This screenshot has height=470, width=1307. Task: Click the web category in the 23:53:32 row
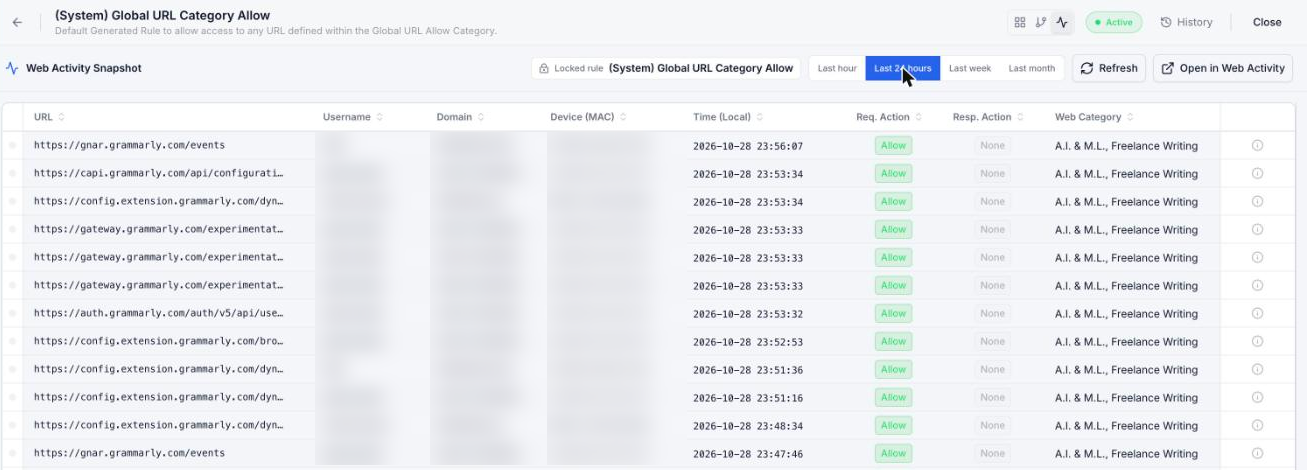point(1126,313)
